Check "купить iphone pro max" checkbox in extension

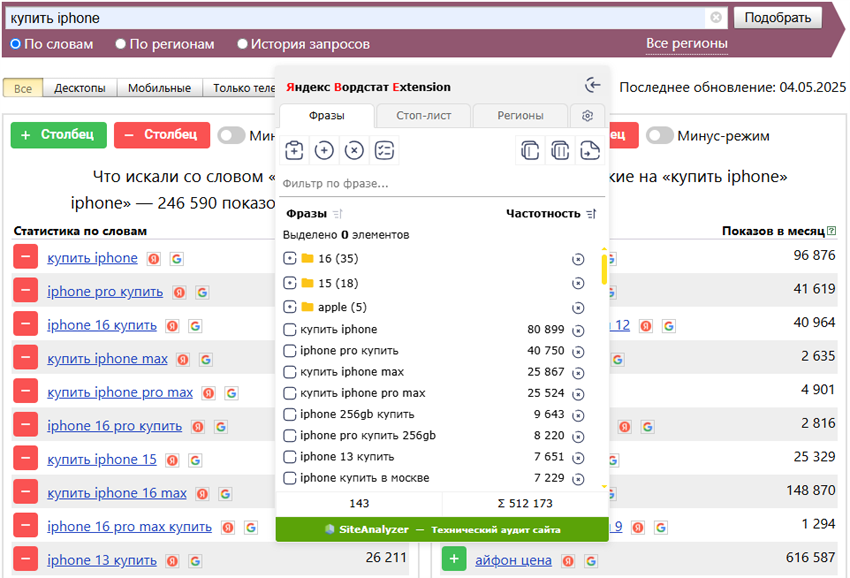(290, 393)
